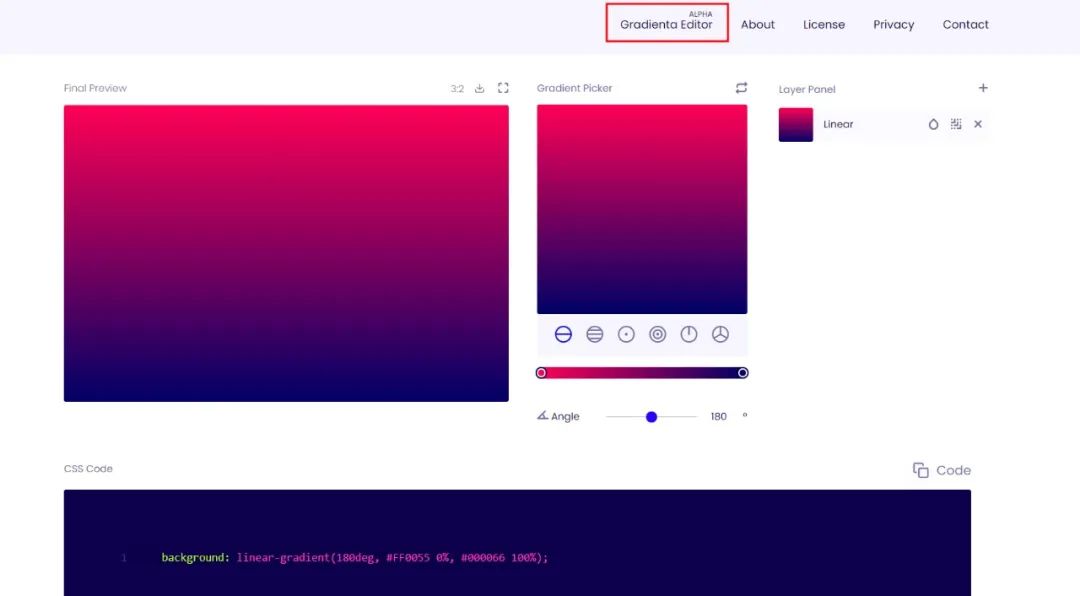Open fullscreen preview of the gradient
This screenshot has height=596, width=1080.
(x=503, y=88)
